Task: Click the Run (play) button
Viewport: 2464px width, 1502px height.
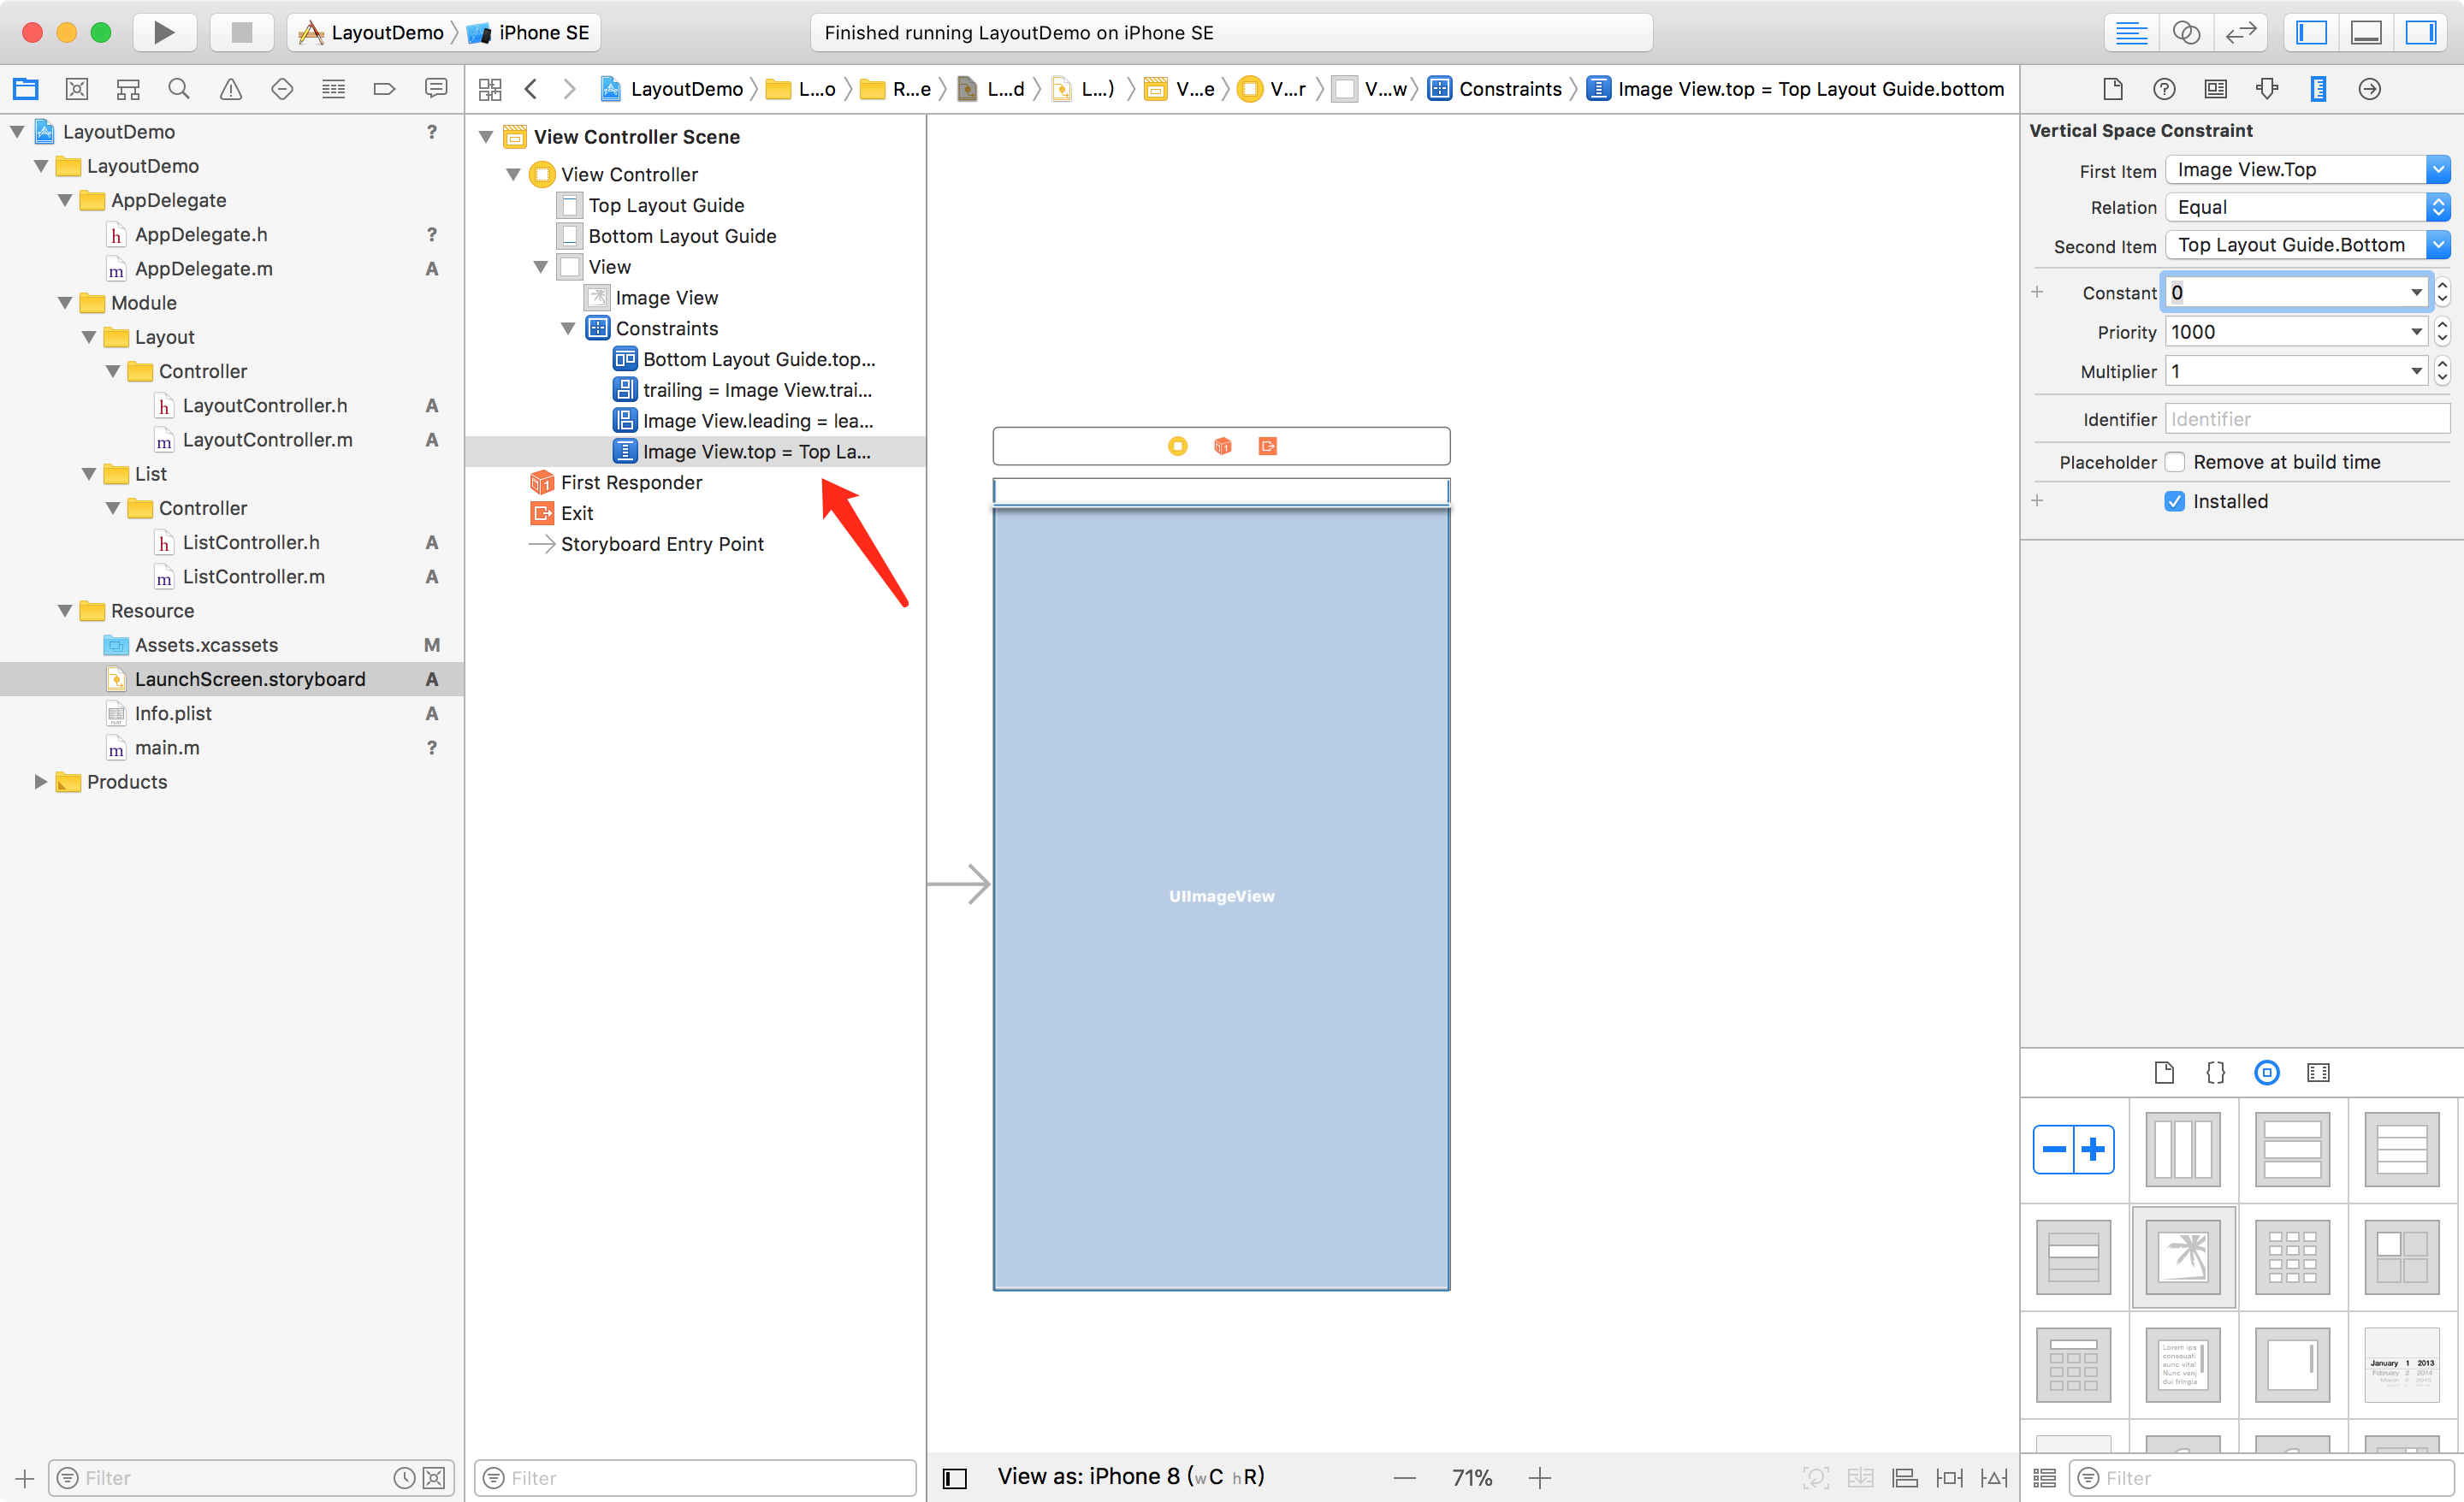Action: 164,32
